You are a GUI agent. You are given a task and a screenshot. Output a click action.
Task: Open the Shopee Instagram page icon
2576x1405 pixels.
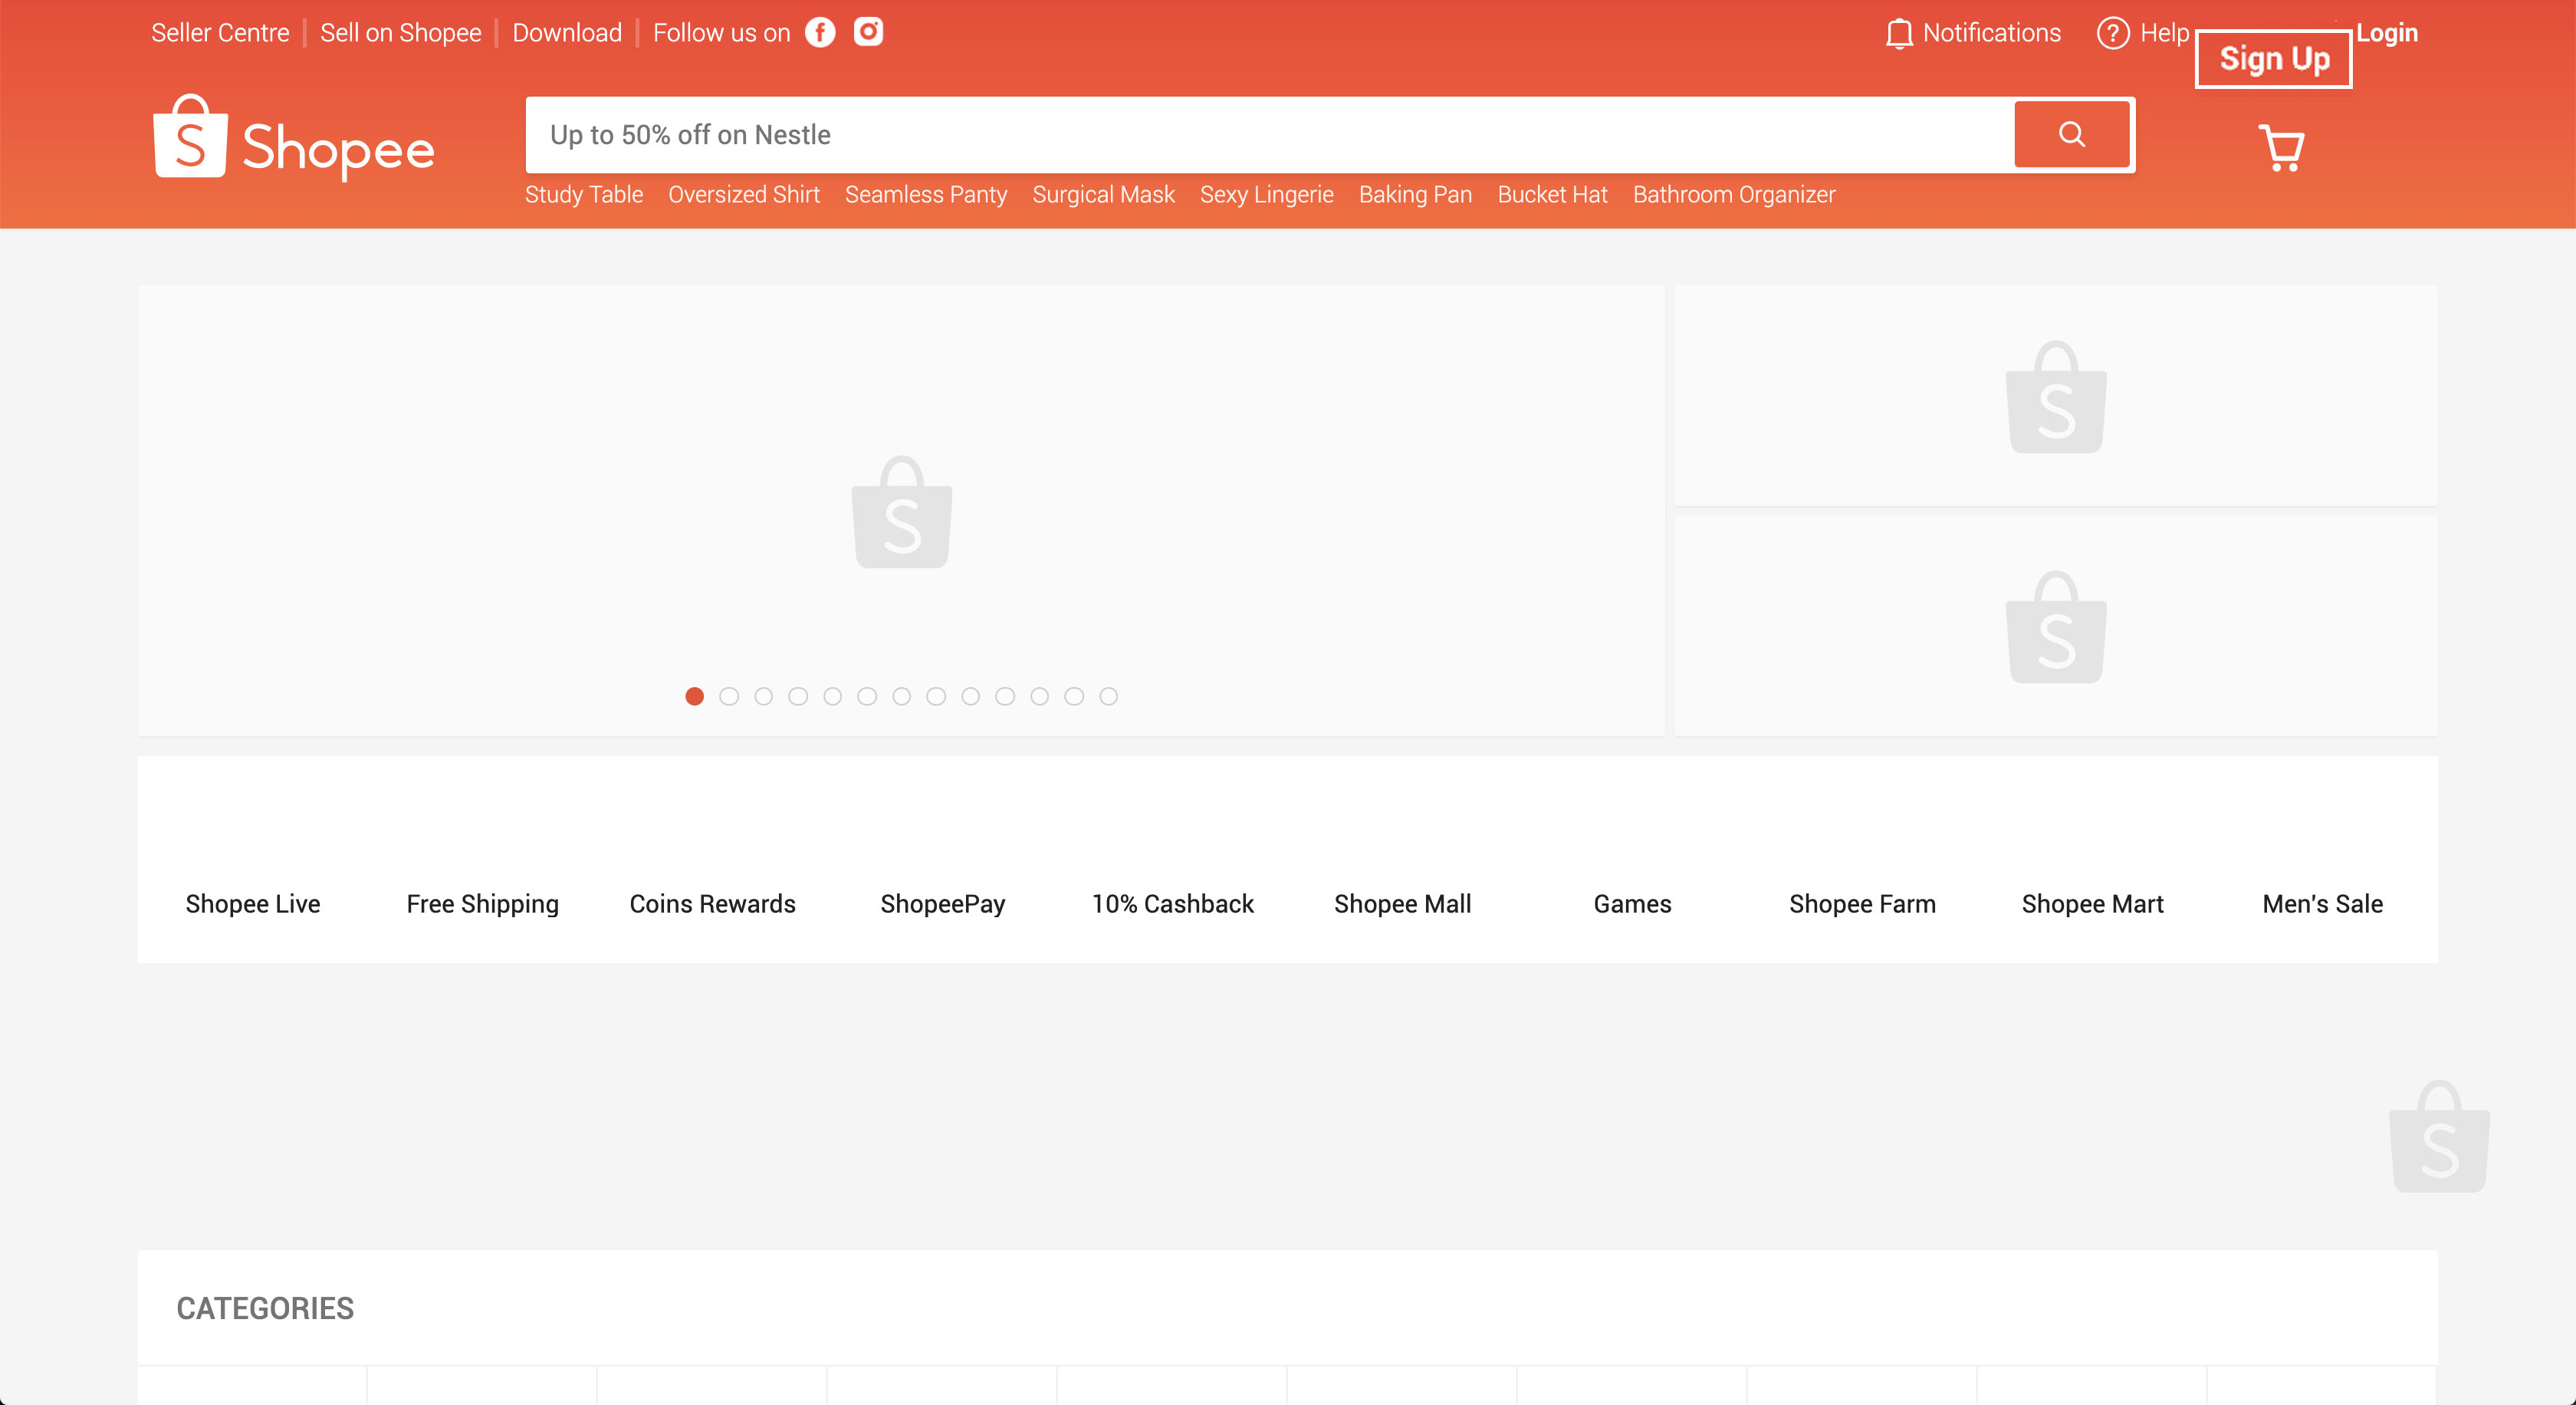click(x=868, y=33)
